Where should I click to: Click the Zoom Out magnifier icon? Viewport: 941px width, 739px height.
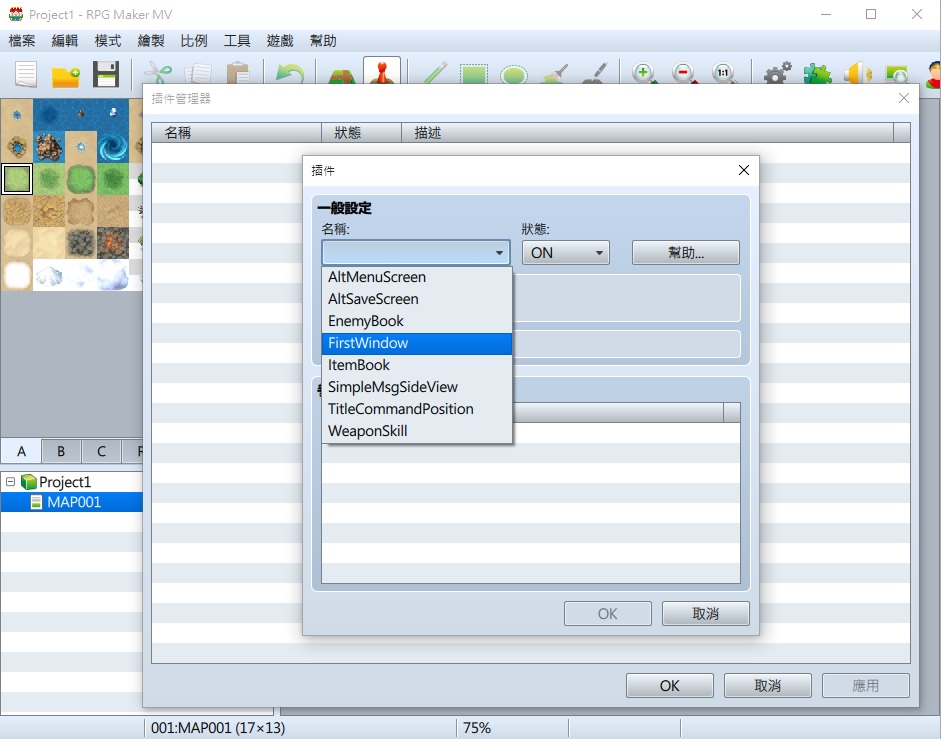point(684,74)
